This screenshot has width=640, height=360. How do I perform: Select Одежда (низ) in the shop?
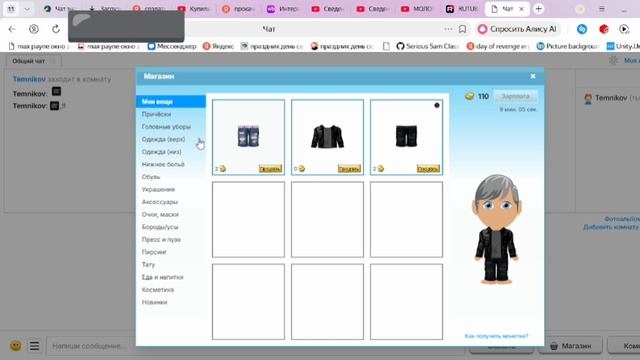161,152
